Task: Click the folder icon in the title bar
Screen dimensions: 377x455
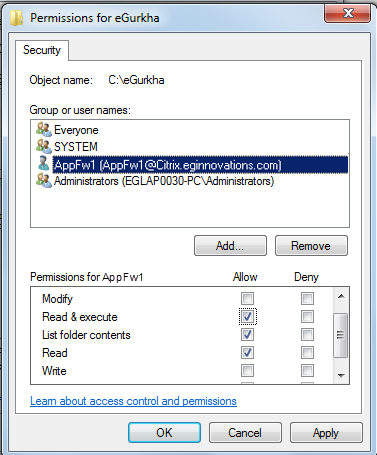Action: 16,18
